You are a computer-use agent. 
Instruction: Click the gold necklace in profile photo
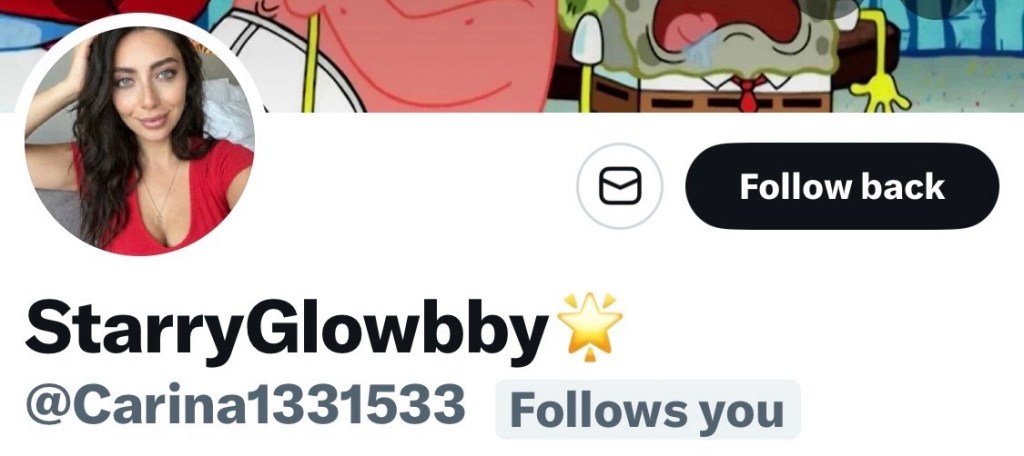pyautogui.click(x=159, y=196)
